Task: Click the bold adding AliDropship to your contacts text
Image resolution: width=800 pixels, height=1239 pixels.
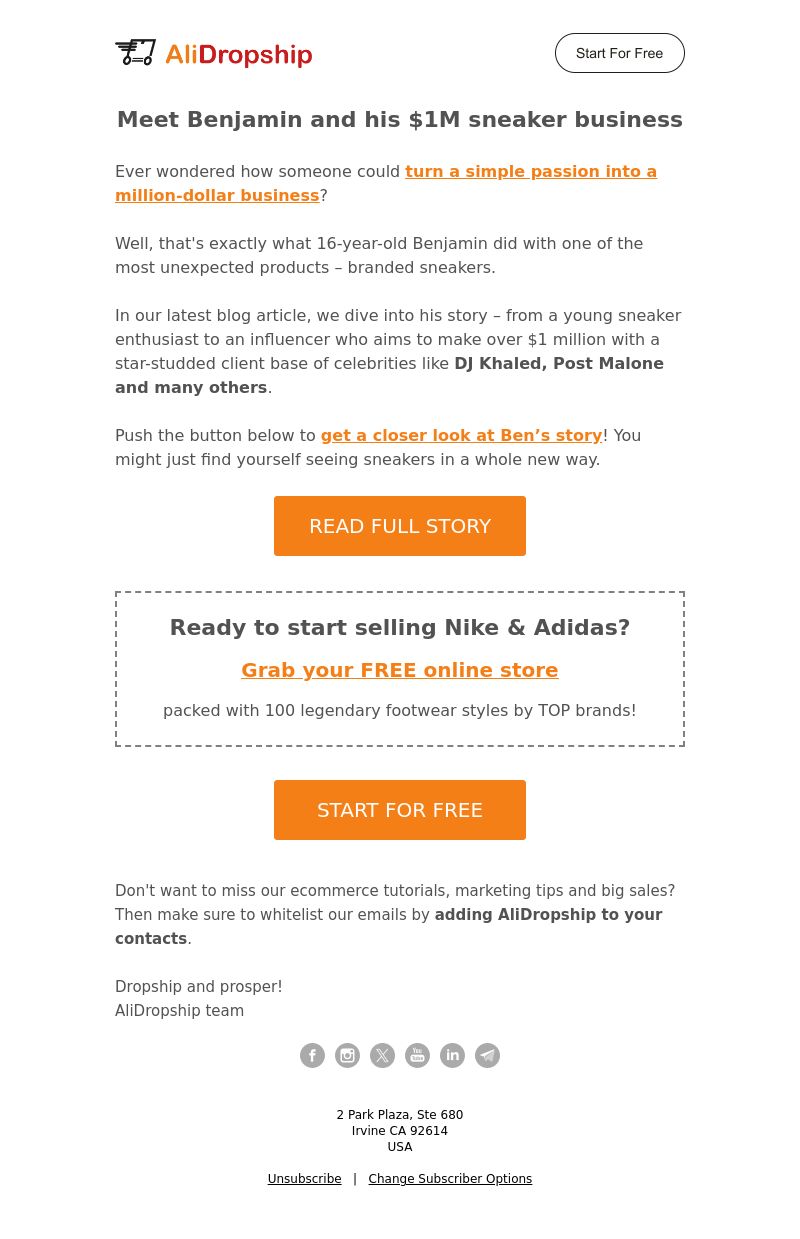Action: [x=389, y=927]
